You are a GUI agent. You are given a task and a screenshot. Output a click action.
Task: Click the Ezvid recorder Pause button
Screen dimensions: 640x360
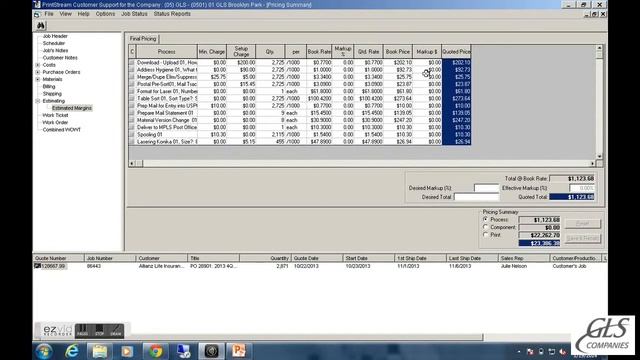82,330
